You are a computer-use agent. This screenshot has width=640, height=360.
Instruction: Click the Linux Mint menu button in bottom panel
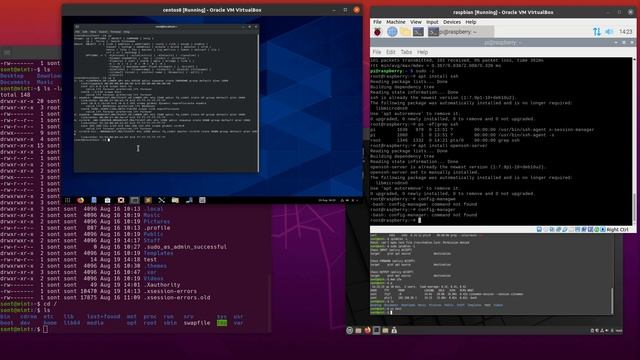[349, 331]
